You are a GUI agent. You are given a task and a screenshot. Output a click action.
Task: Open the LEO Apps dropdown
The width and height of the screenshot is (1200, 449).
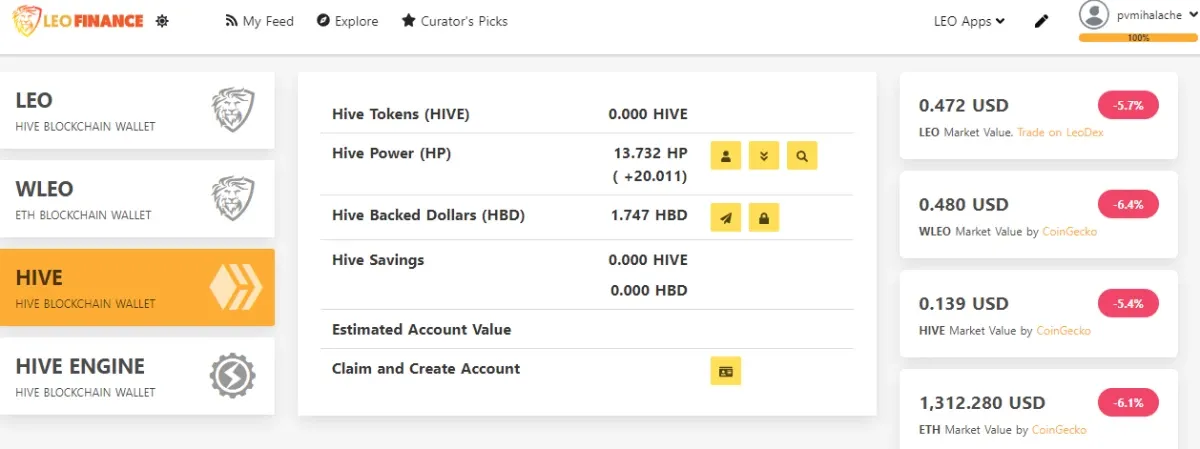click(x=969, y=21)
